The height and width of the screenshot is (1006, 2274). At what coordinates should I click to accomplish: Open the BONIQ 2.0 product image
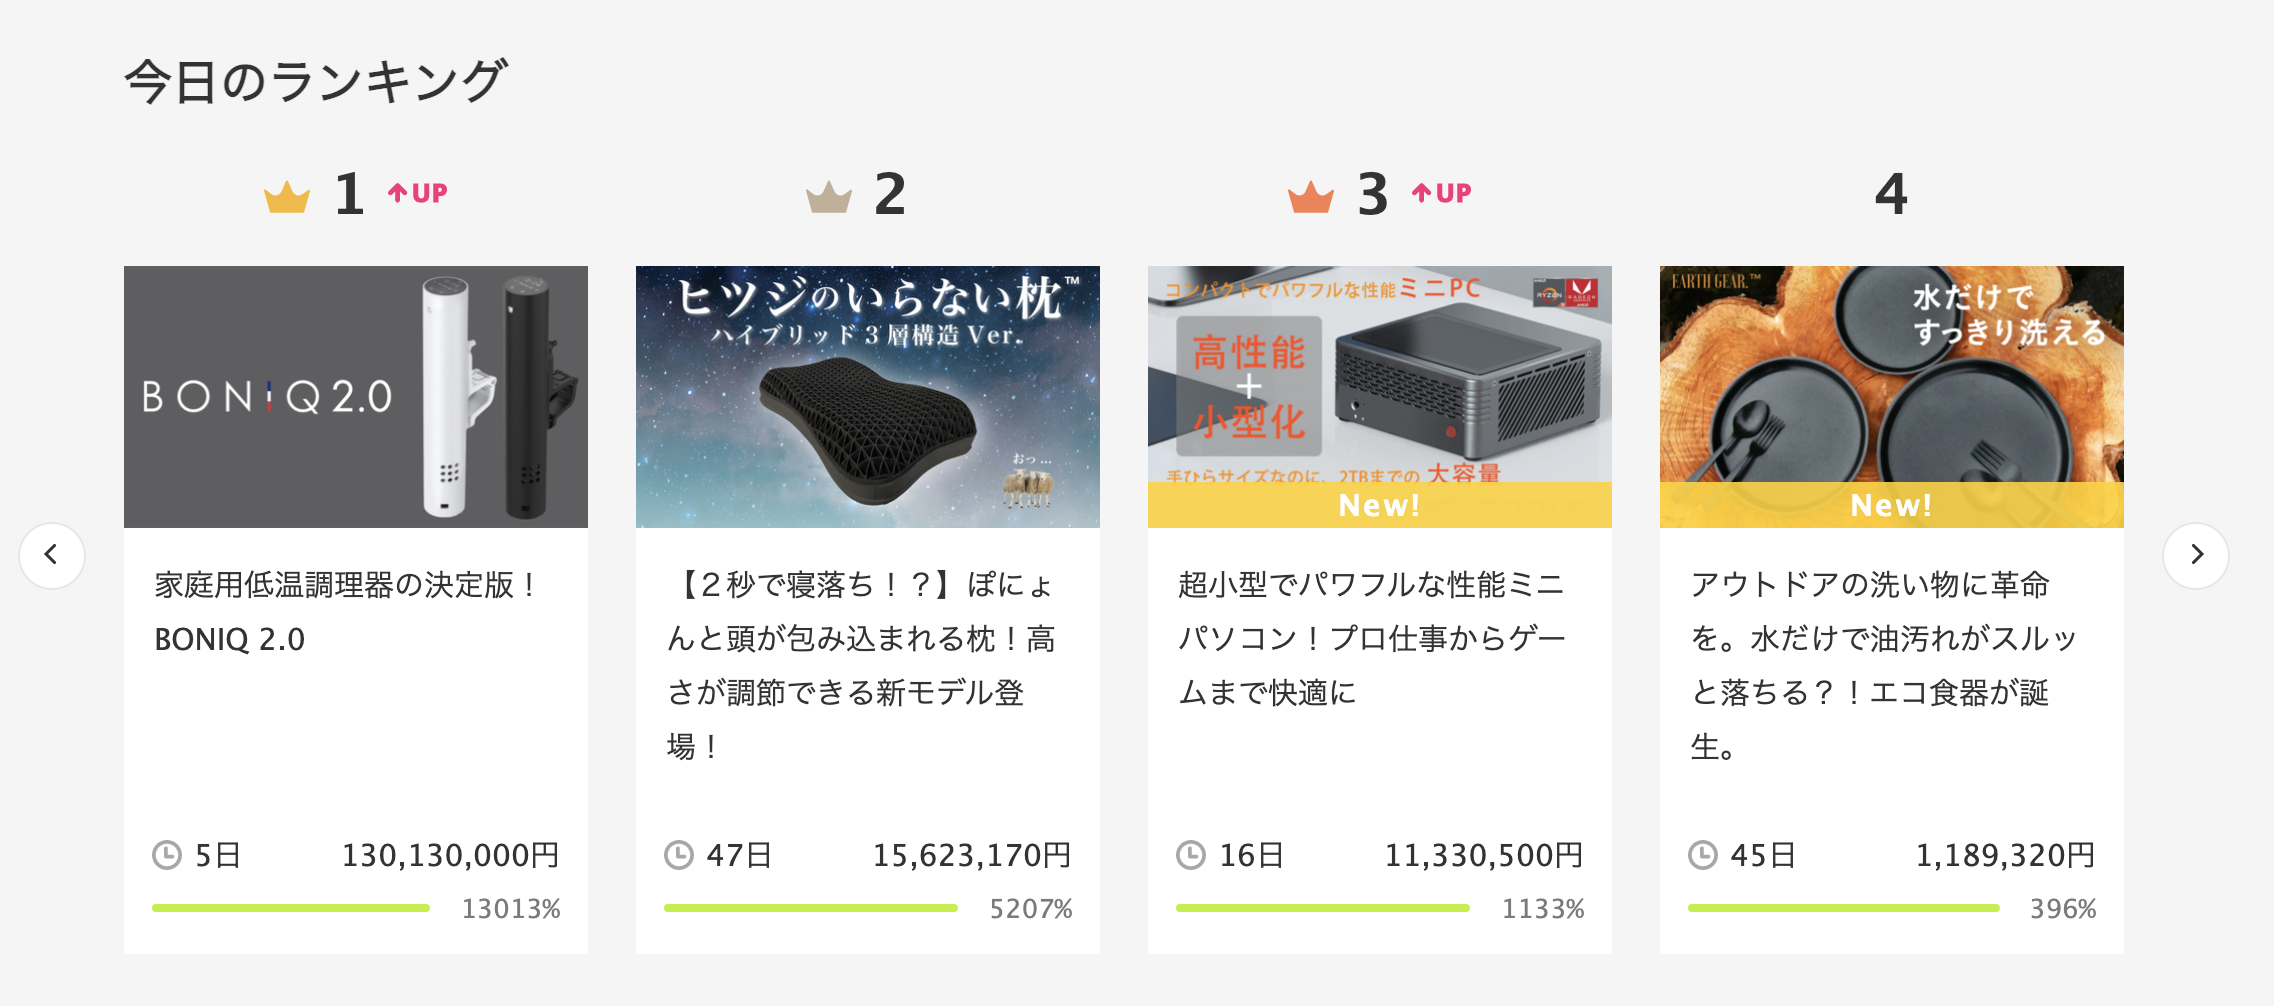[x=356, y=397]
